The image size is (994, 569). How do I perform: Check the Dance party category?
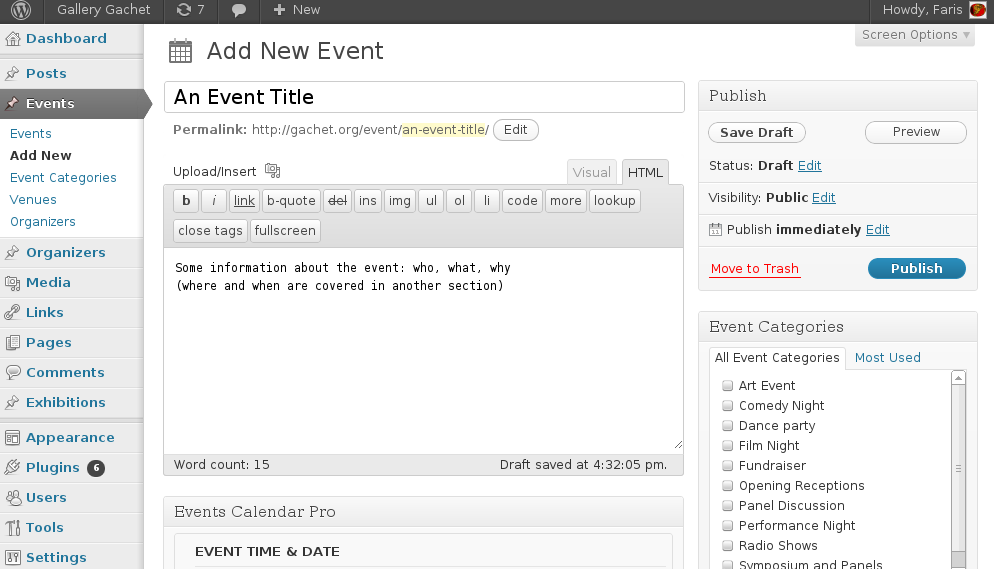click(728, 426)
